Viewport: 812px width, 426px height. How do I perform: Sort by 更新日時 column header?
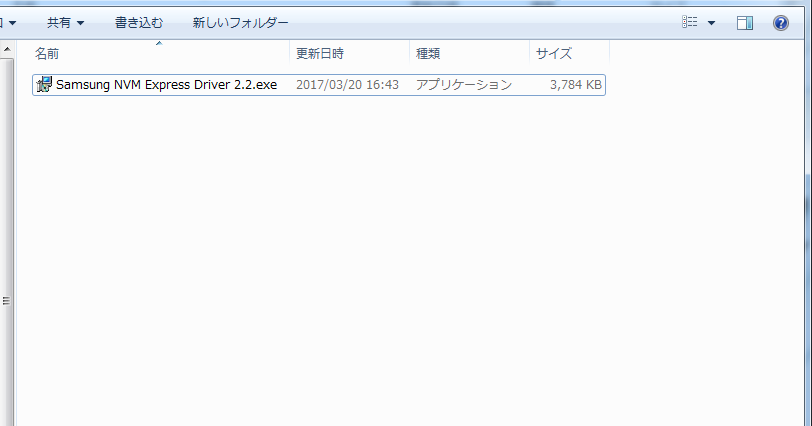point(350,53)
